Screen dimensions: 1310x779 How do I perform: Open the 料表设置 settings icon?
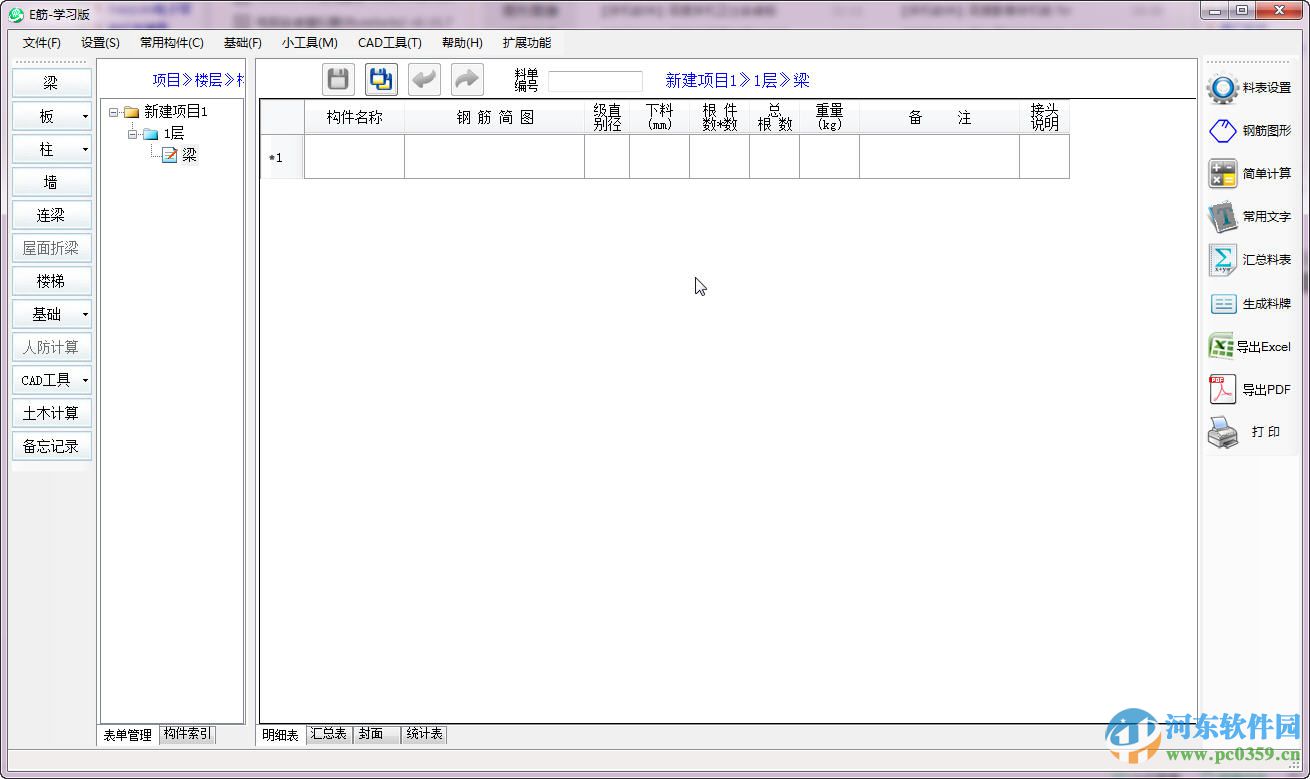coord(1250,88)
